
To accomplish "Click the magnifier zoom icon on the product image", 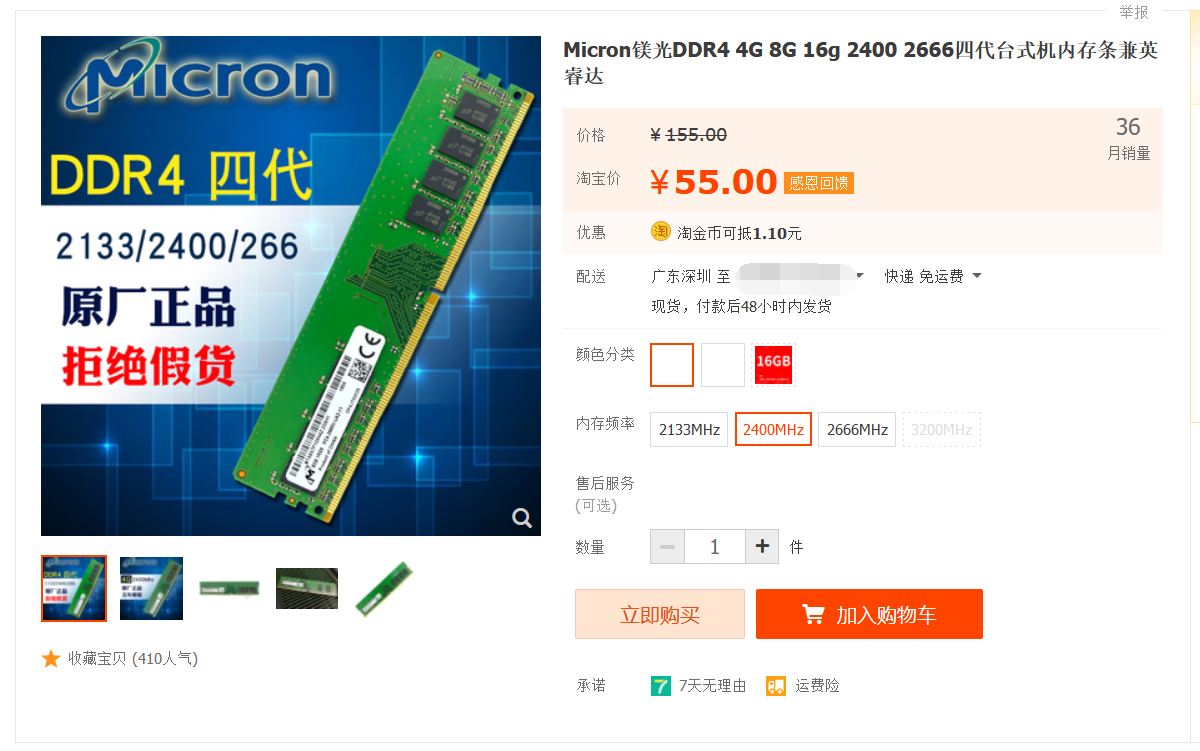I will (x=522, y=517).
